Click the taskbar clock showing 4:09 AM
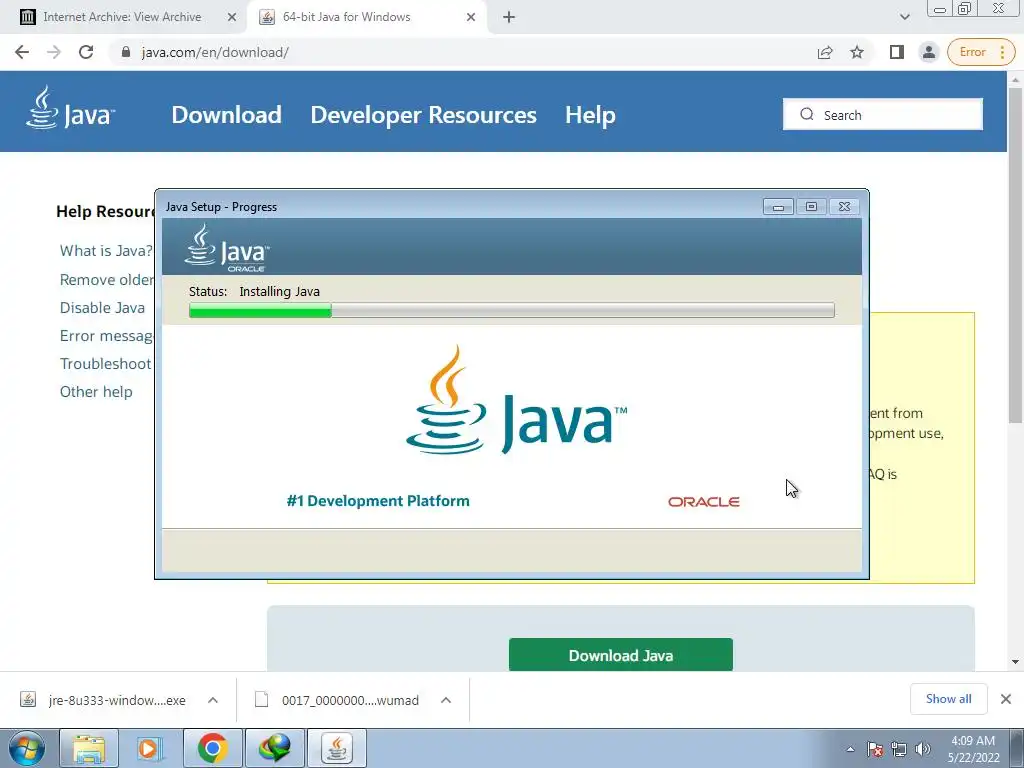 point(974,749)
